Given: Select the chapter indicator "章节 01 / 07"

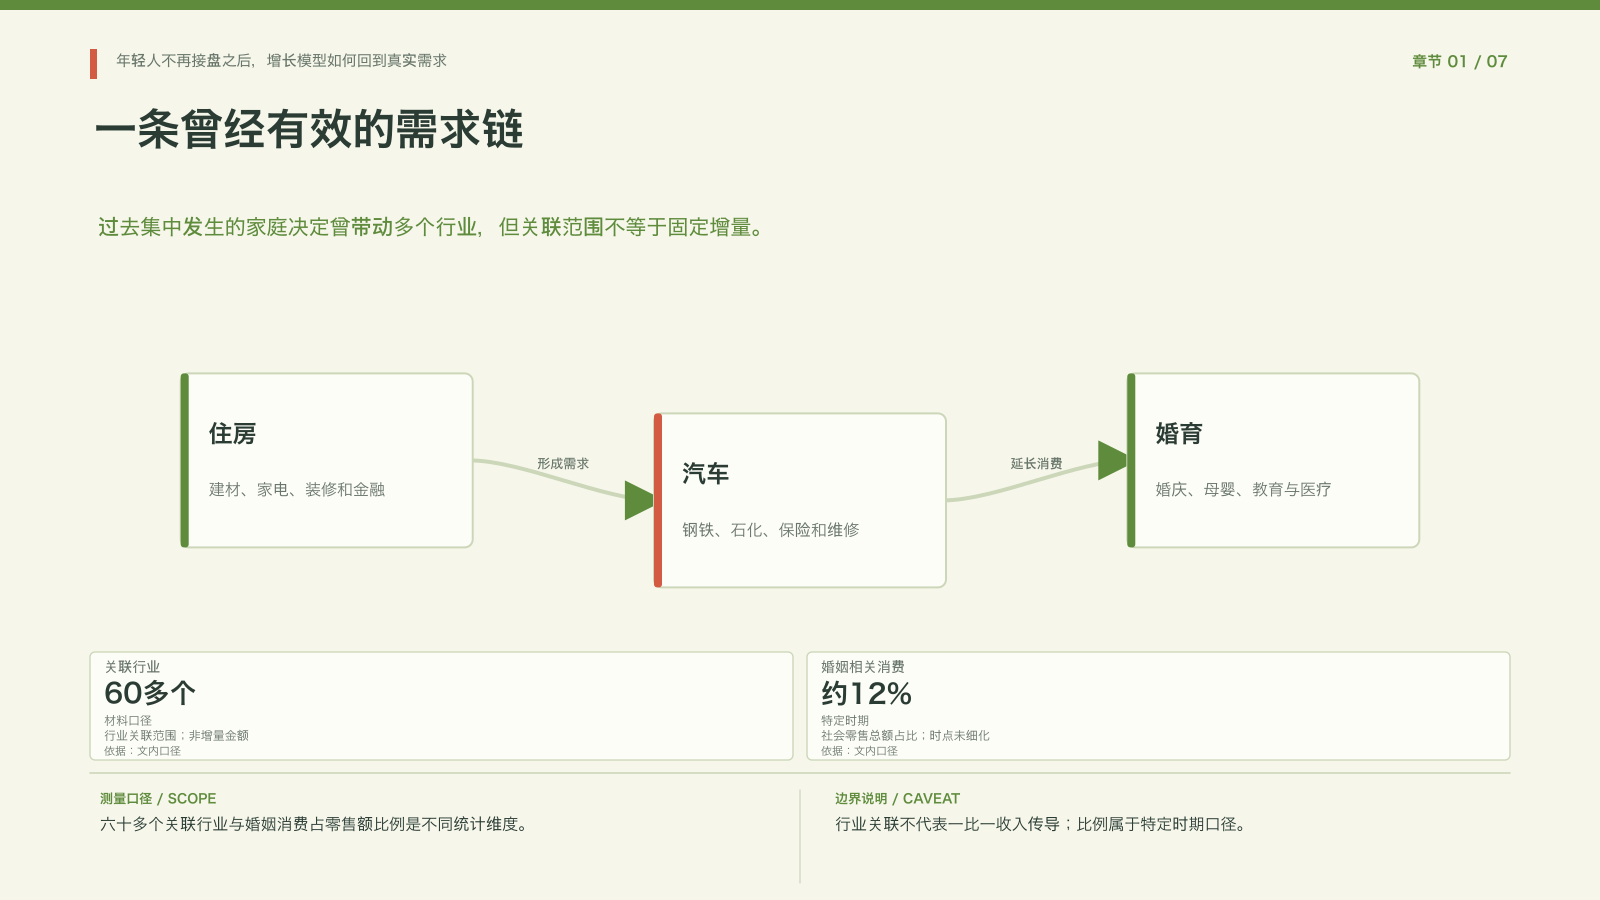Looking at the screenshot, I should pyautogui.click(x=1459, y=62).
